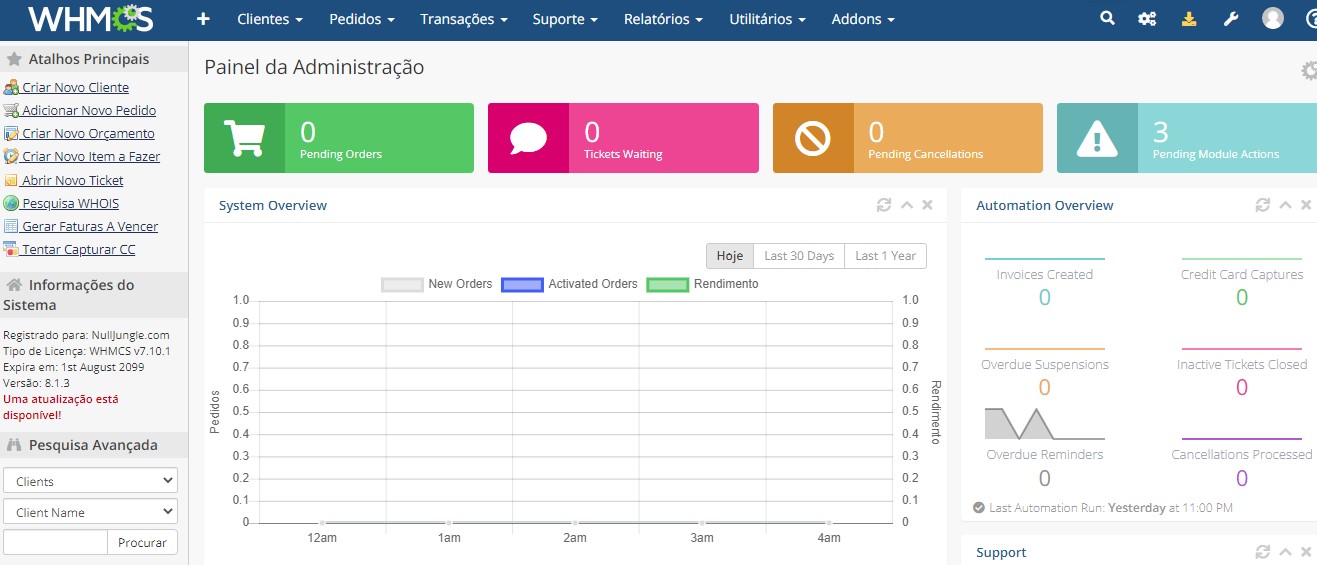Open the Relatórios menu
The width and height of the screenshot is (1317, 565).
(x=663, y=19)
